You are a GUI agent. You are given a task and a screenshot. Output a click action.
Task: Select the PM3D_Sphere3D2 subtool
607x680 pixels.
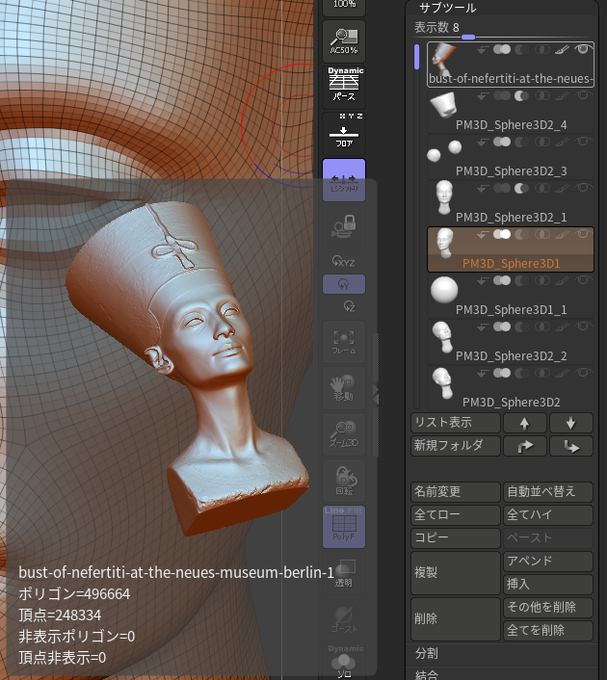(510, 389)
